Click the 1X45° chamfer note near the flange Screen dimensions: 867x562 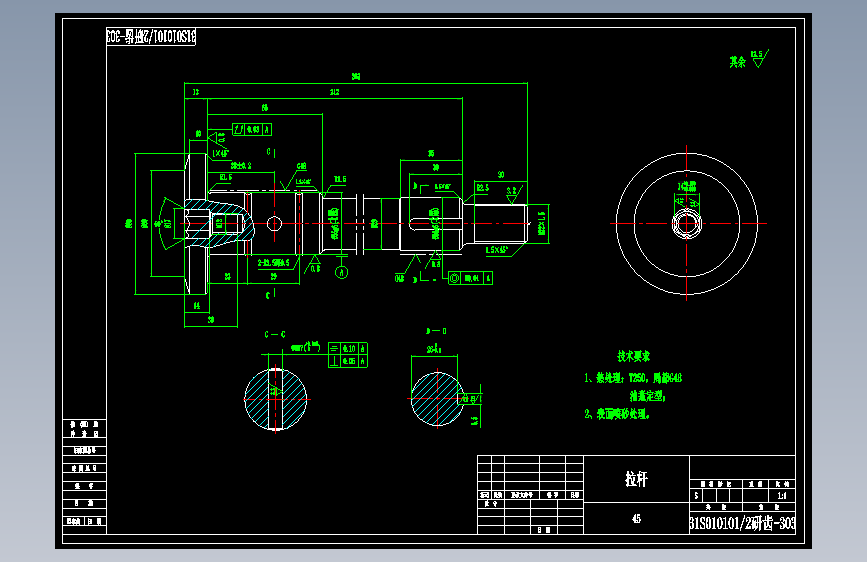click(221, 153)
